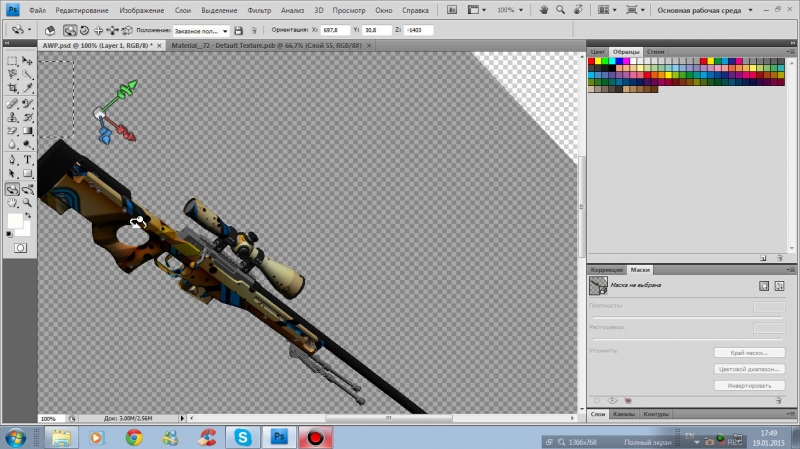Select the Hand tool in toolbox
This screenshot has width=800, height=449.
click(12, 203)
